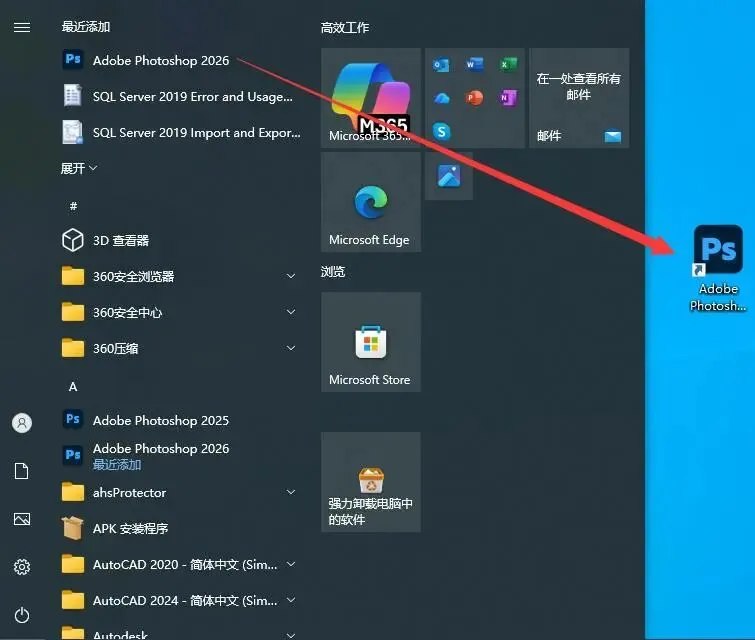Open Excel from the Office tile group
755x640 pixels.
click(508, 64)
